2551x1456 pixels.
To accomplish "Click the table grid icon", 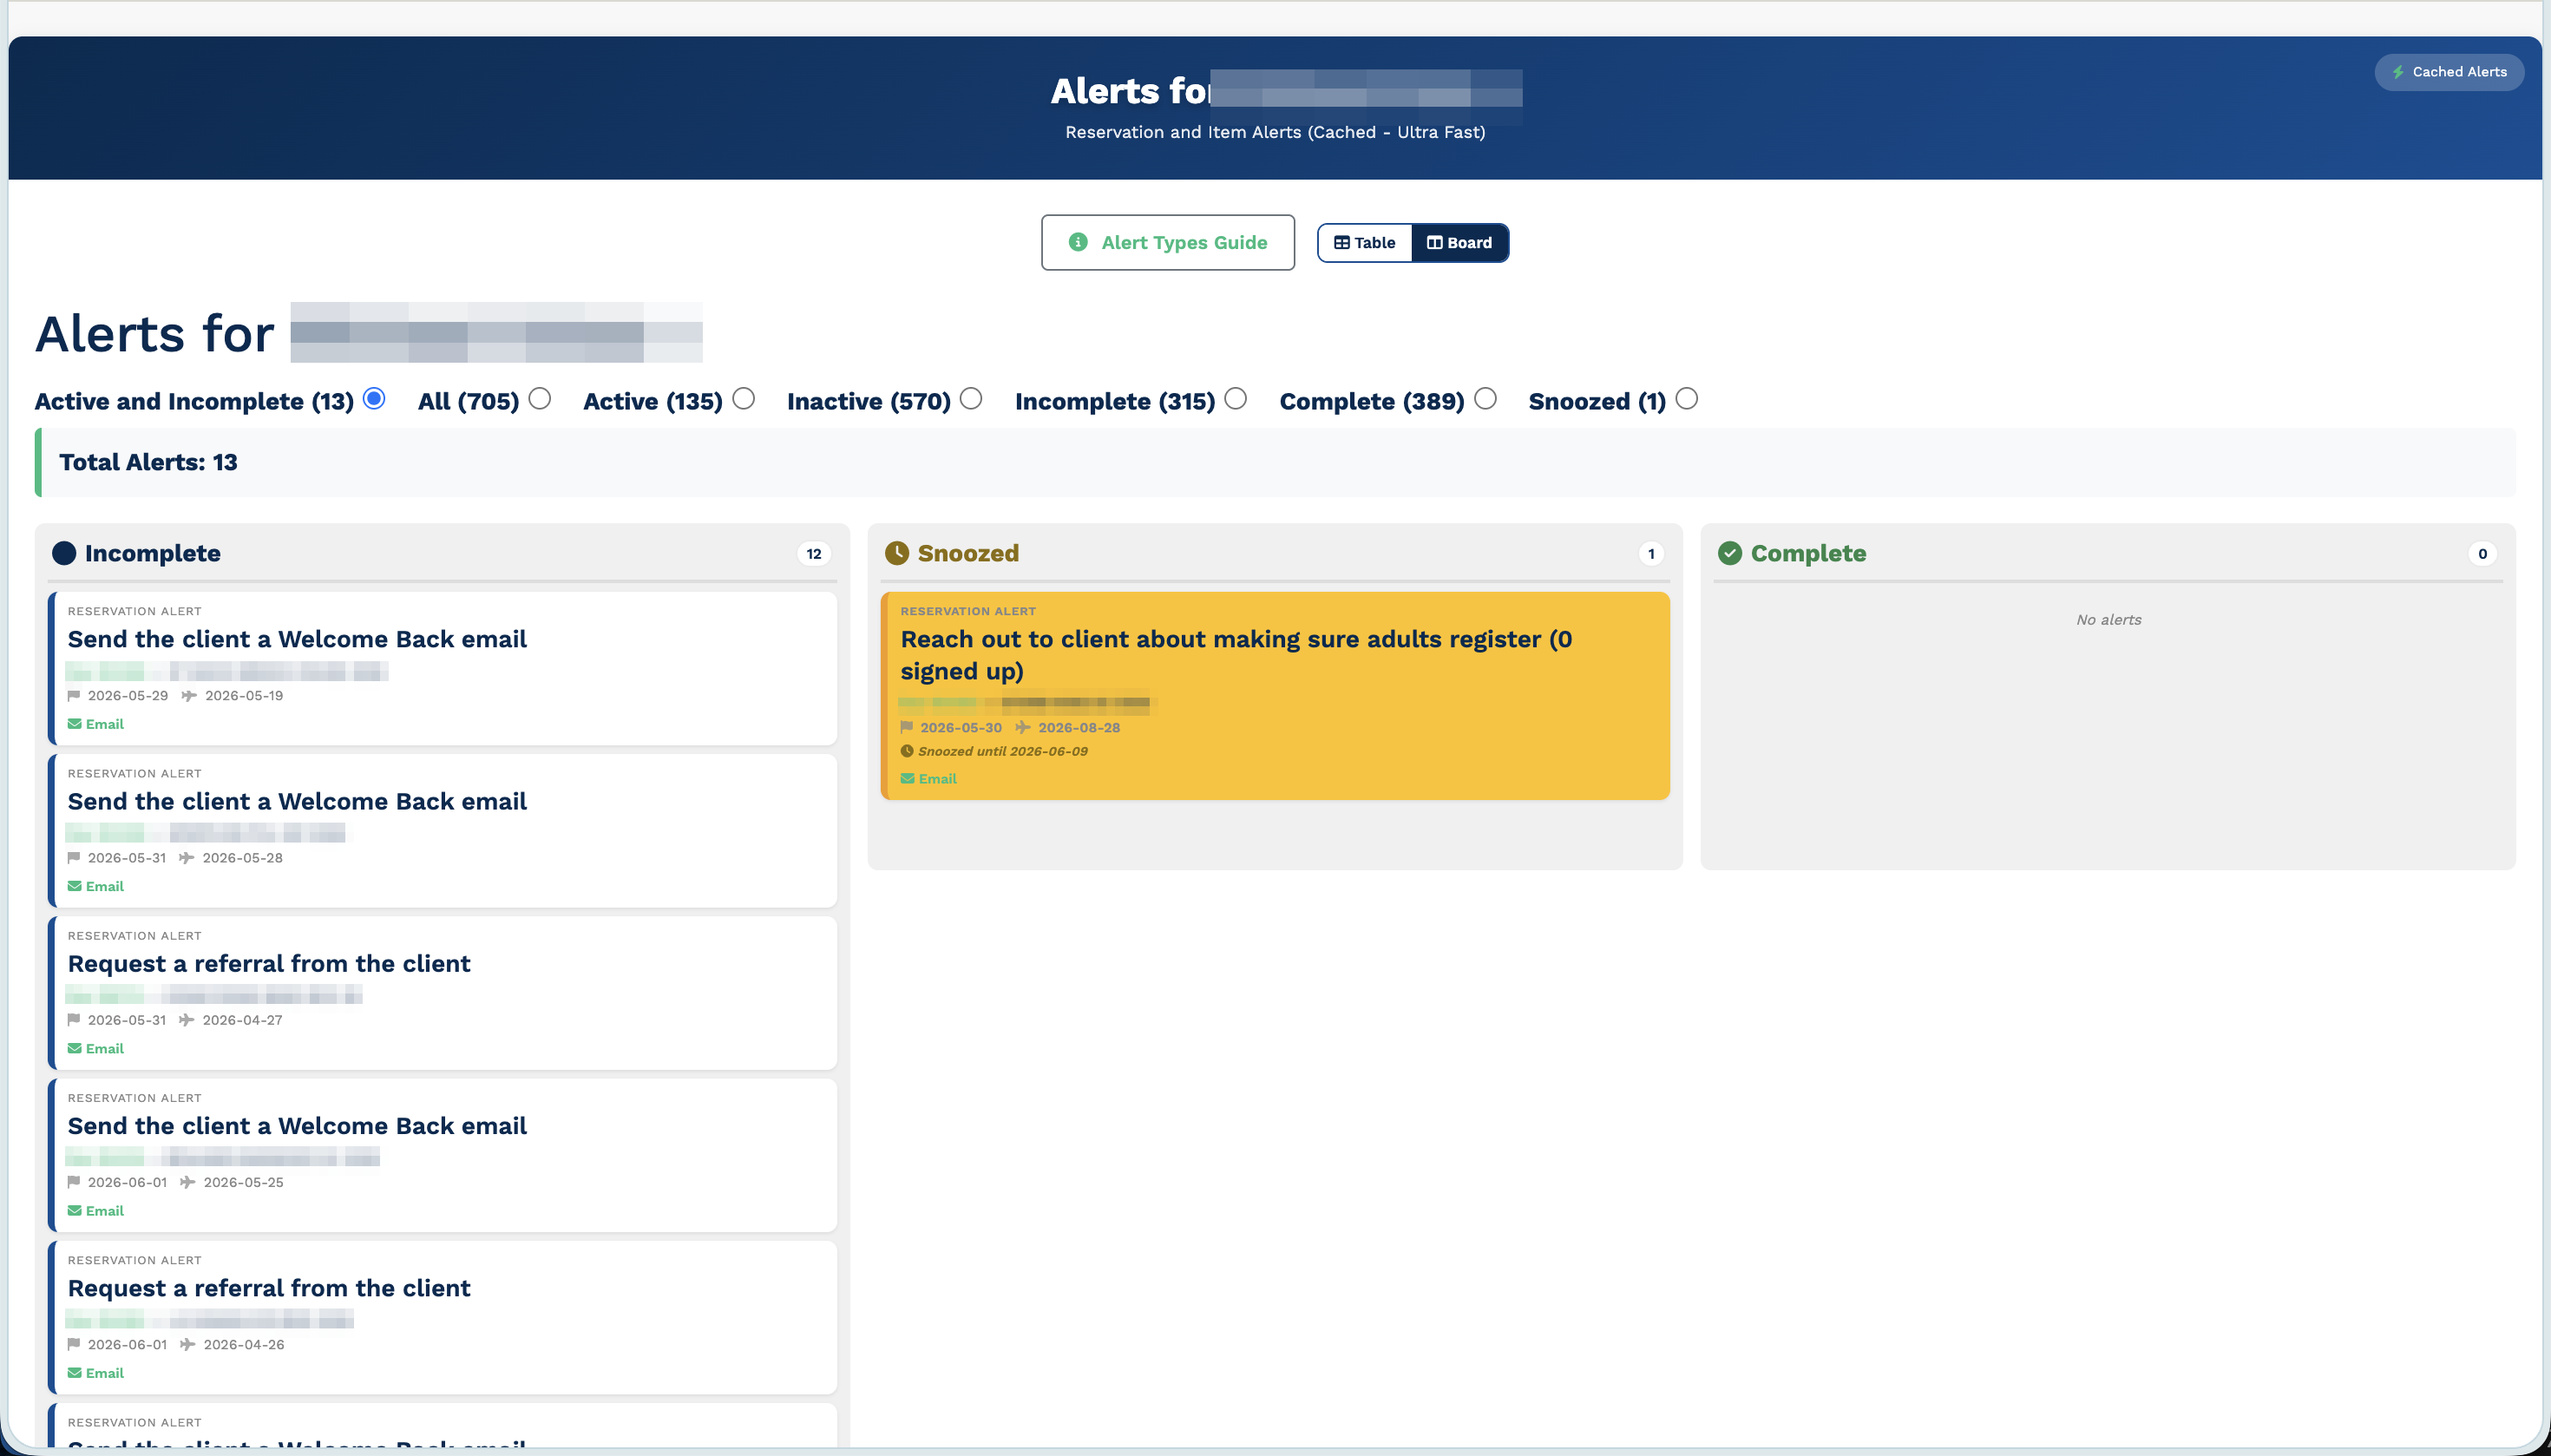I will 1341,243.
